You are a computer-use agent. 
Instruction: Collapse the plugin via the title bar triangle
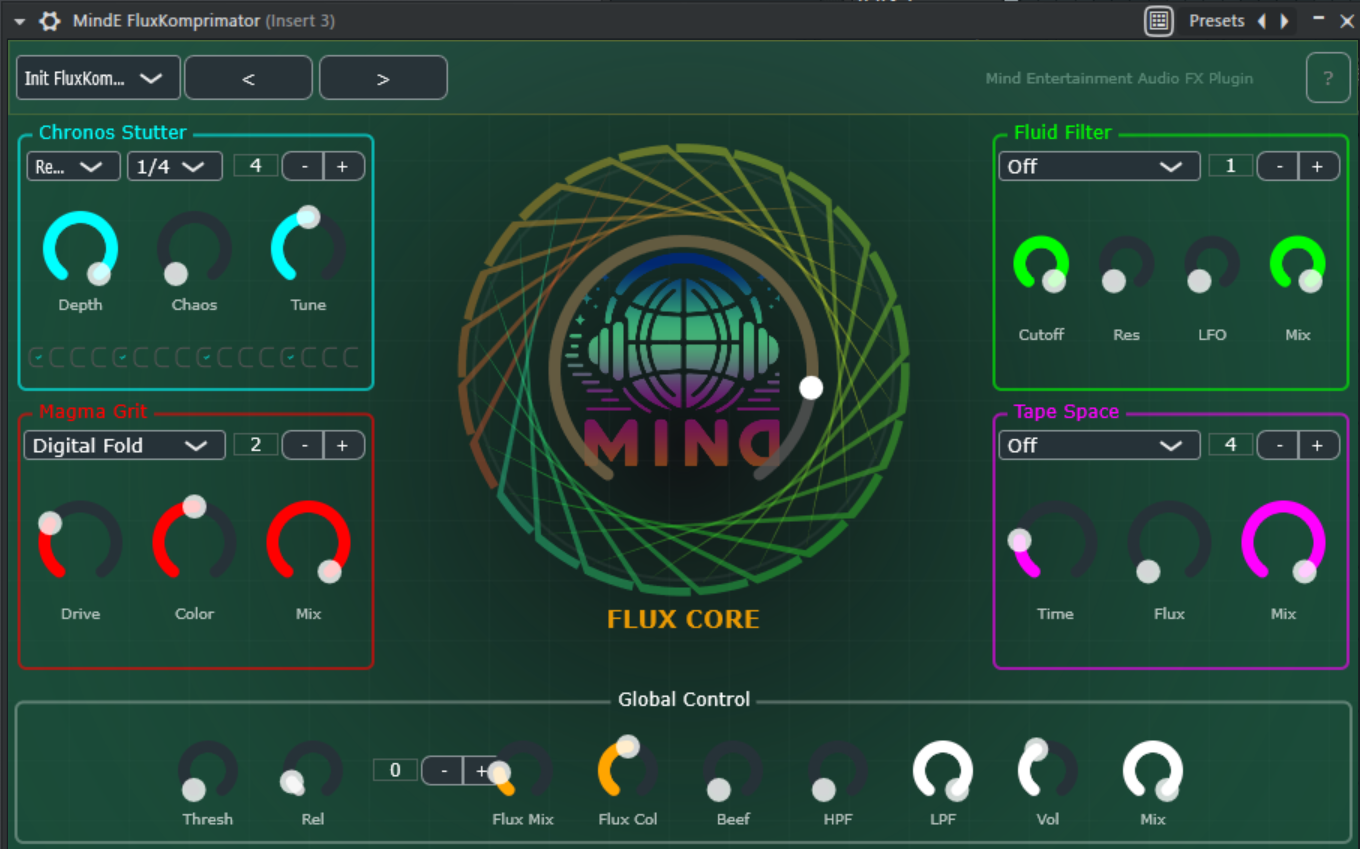coord(18,20)
